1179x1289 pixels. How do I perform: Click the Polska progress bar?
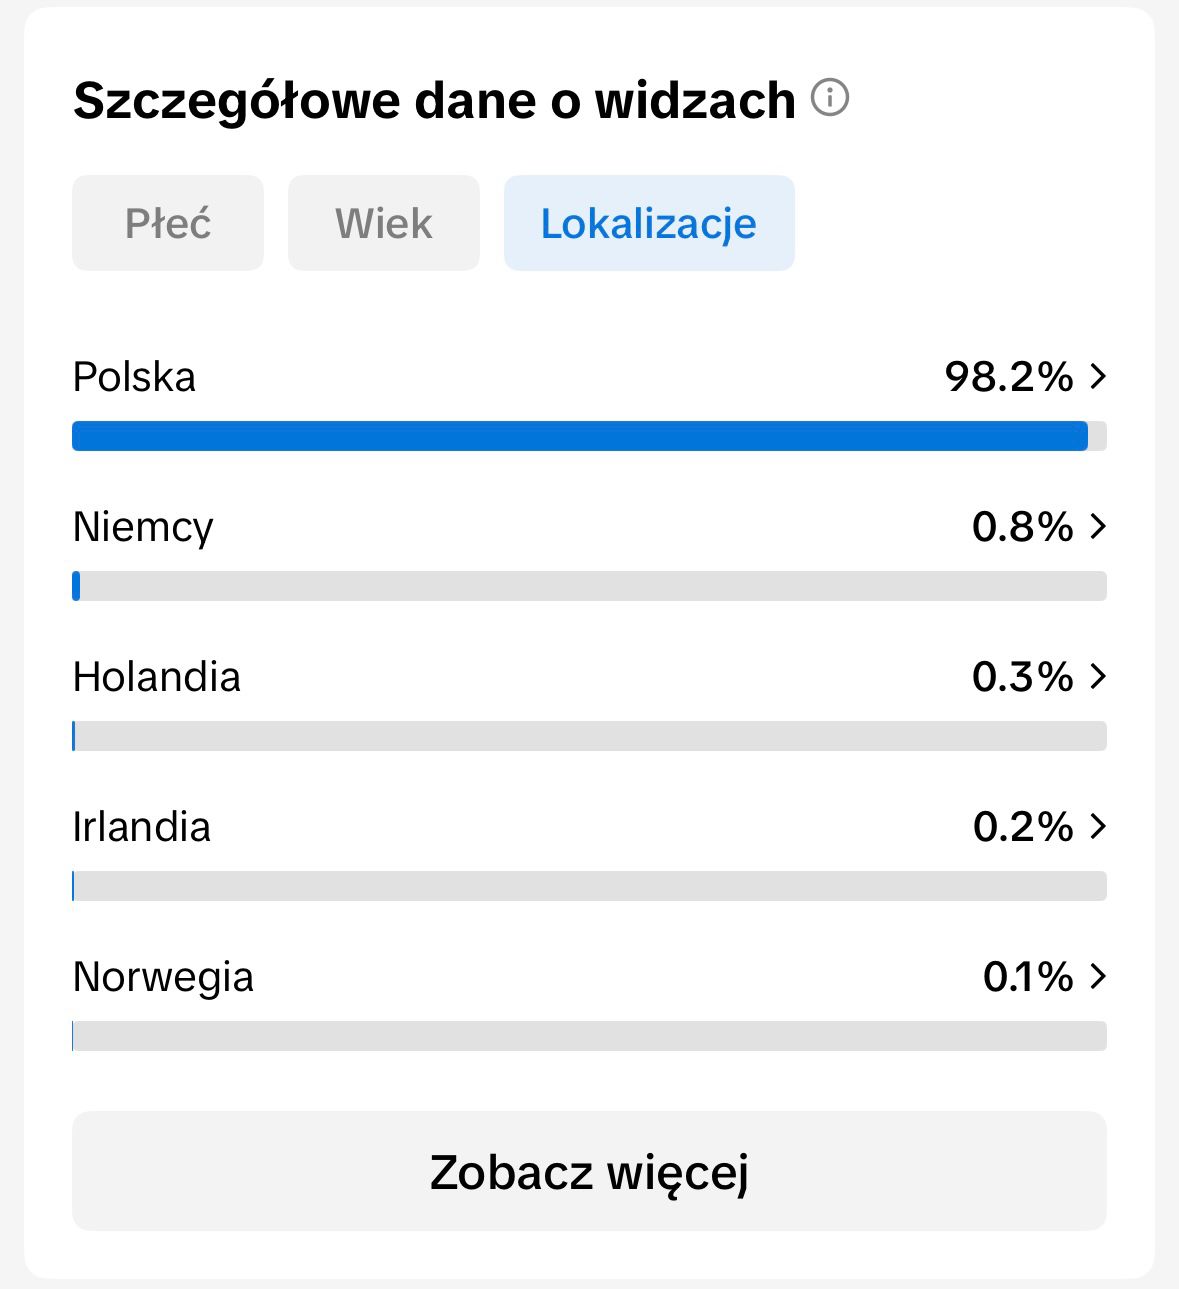589,436
